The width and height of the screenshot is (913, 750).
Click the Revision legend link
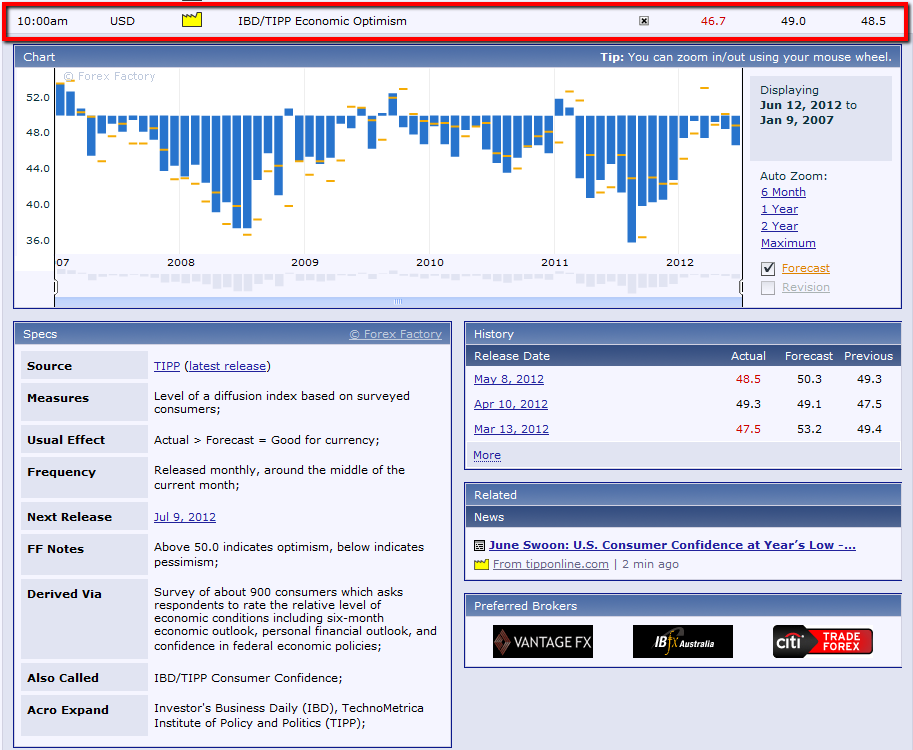tap(805, 287)
